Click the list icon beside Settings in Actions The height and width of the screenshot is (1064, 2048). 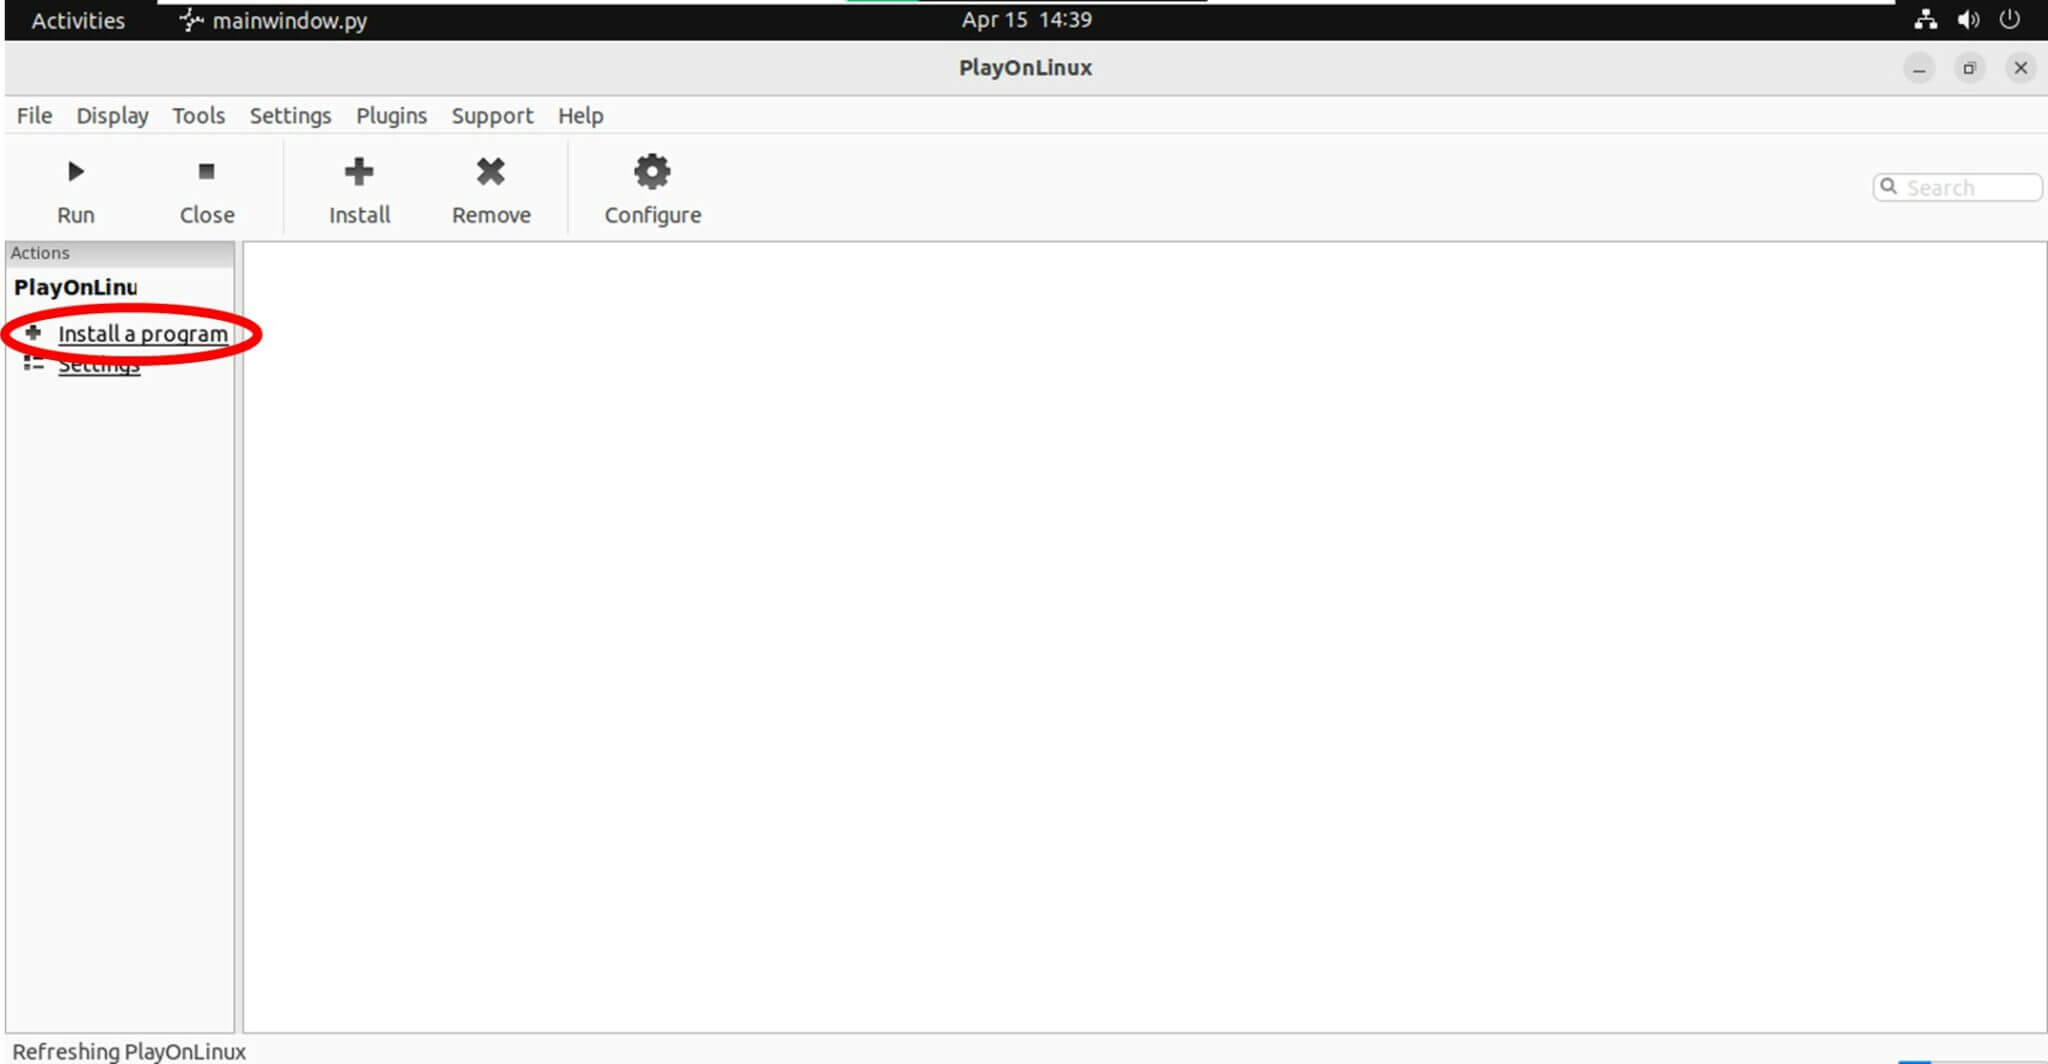(33, 363)
